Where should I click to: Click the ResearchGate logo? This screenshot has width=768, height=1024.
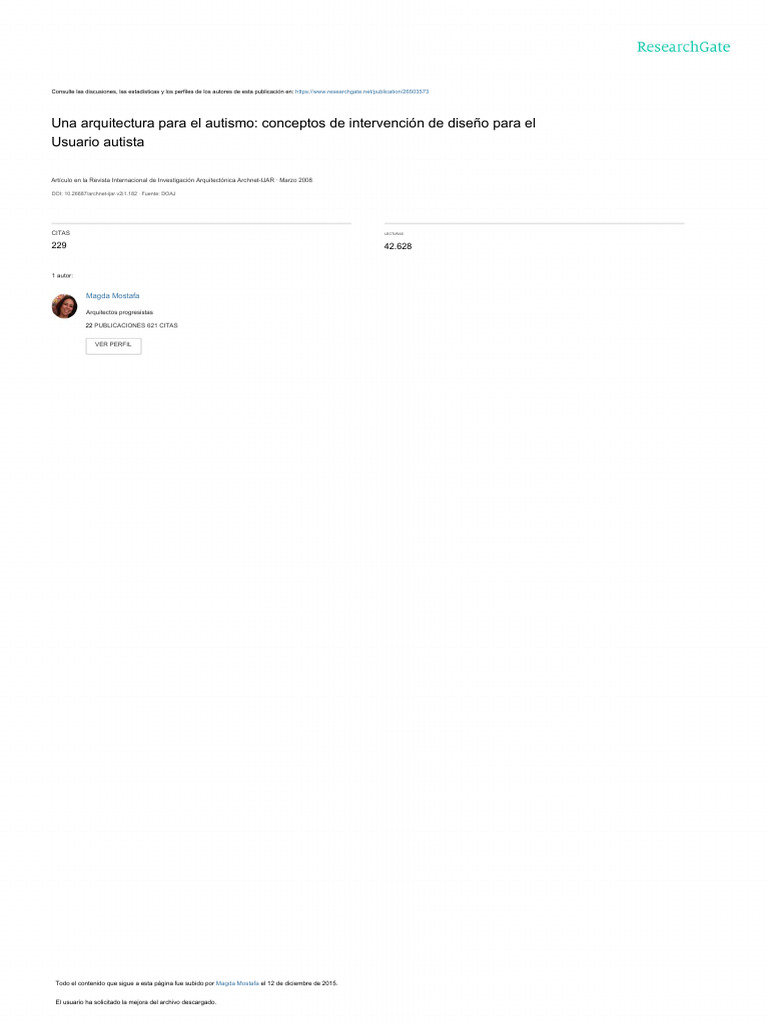point(683,47)
